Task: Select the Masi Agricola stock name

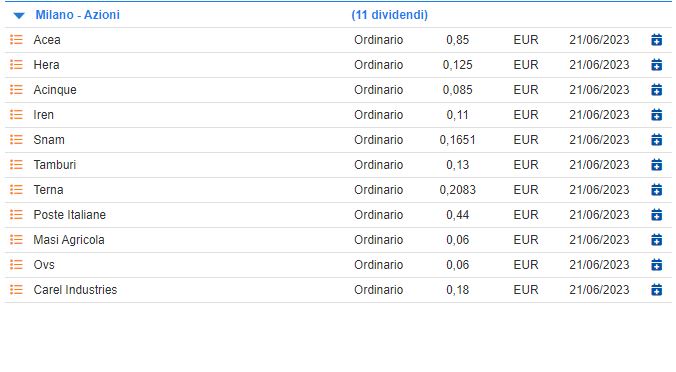Action: (69, 240)
